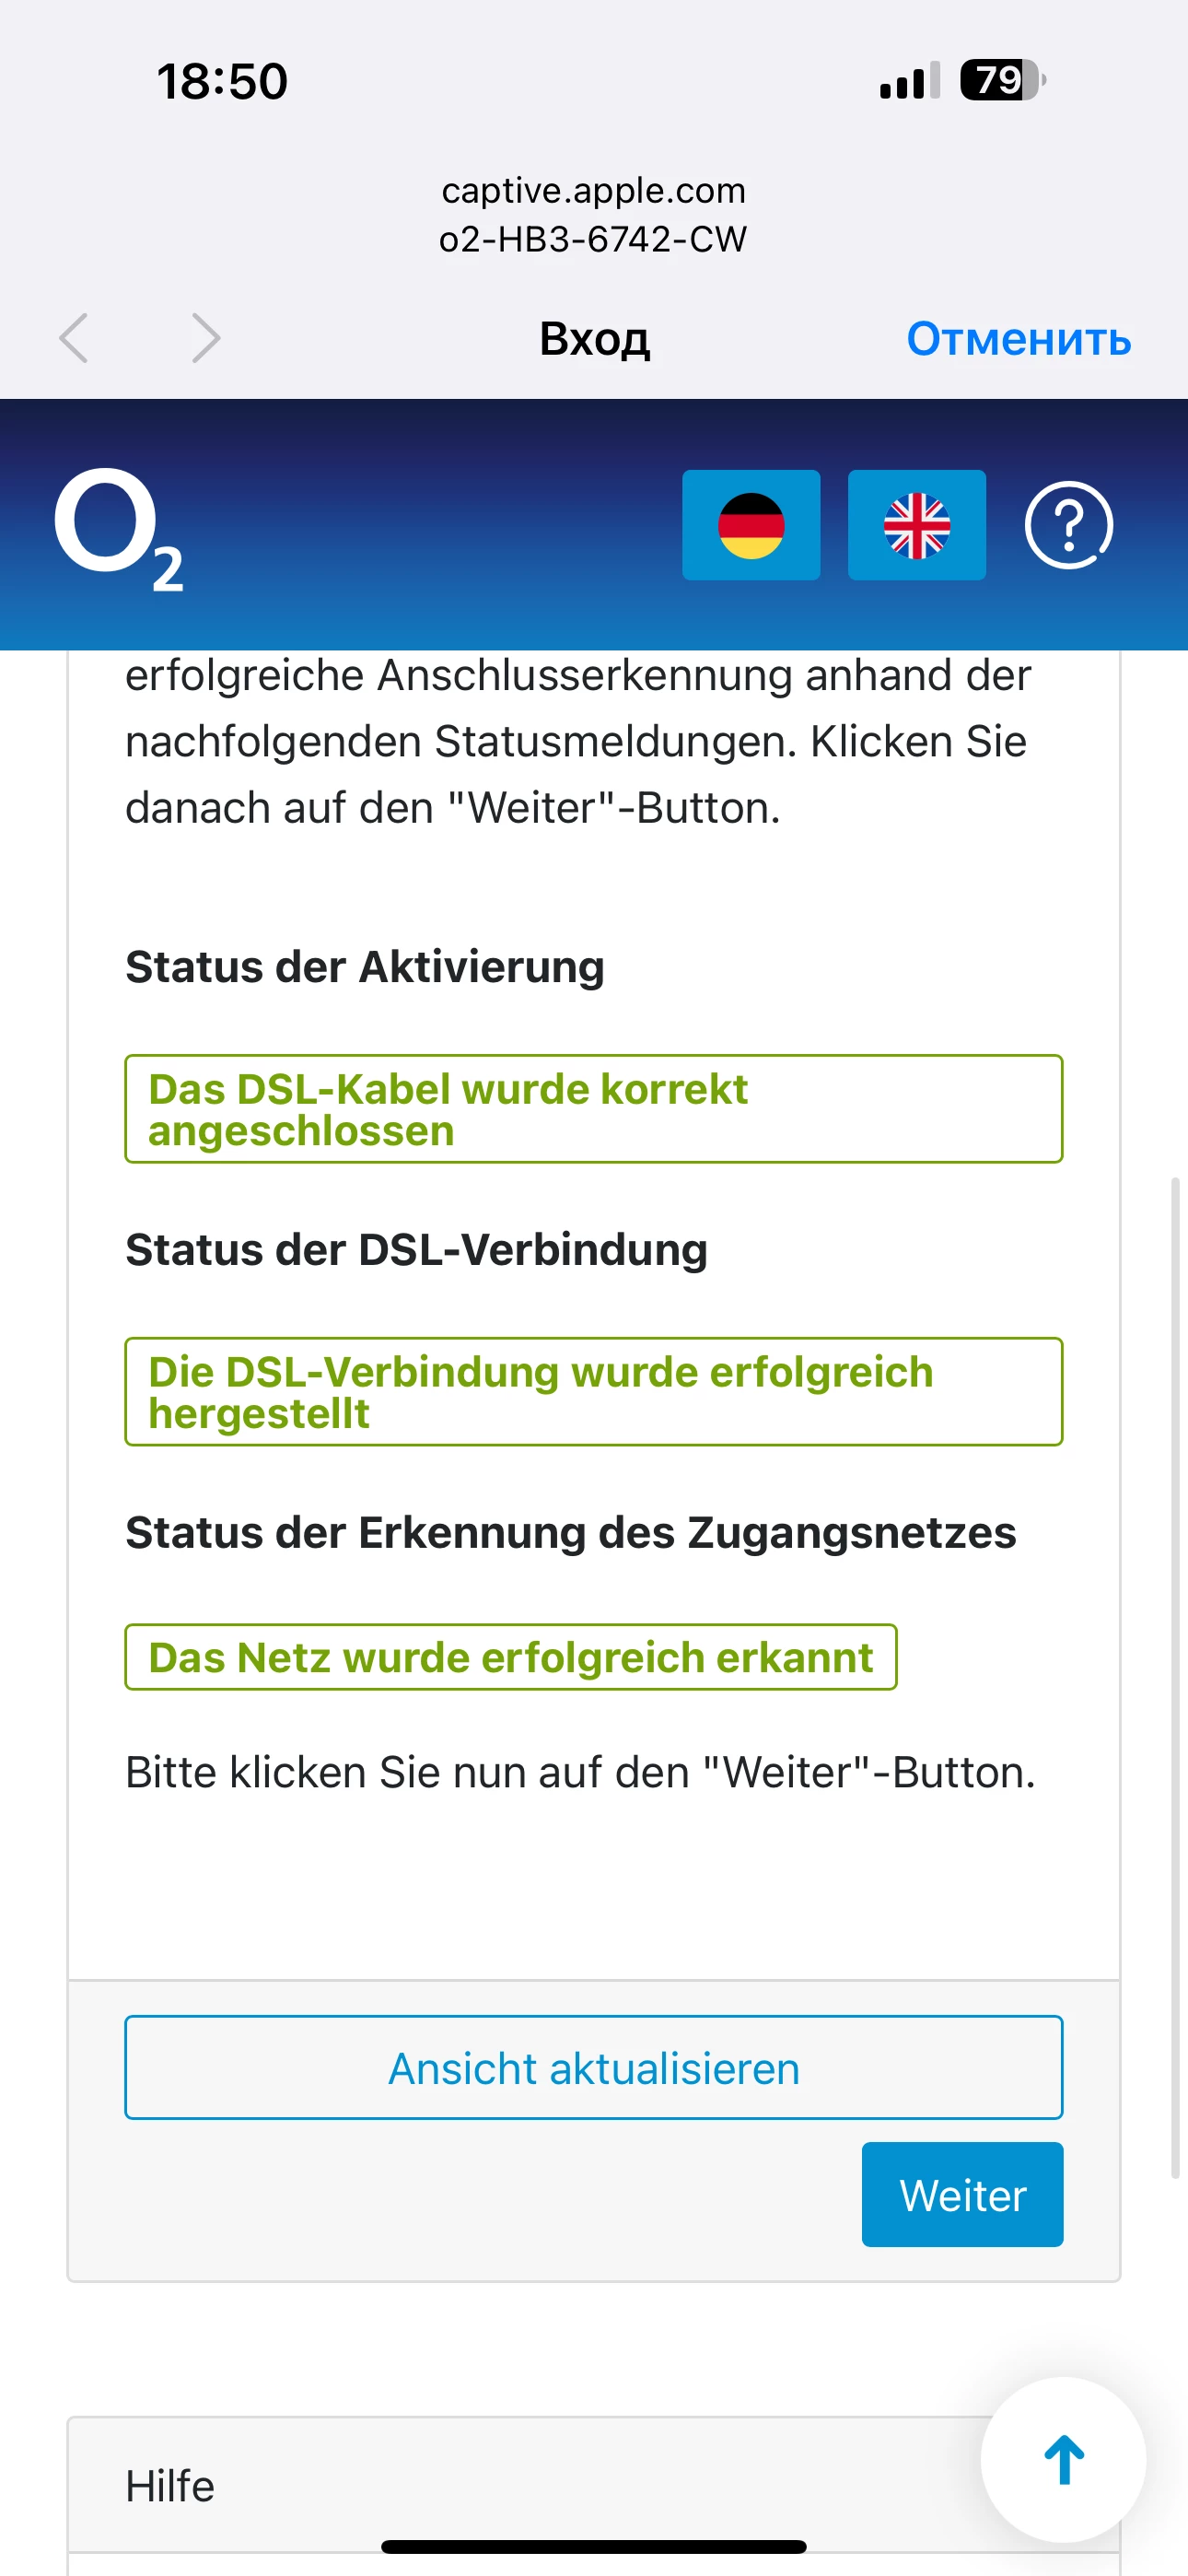Select the Netz erkannt status box
The width and height of the screenshot is (1188, 2576).
(x=510, y=1657)
